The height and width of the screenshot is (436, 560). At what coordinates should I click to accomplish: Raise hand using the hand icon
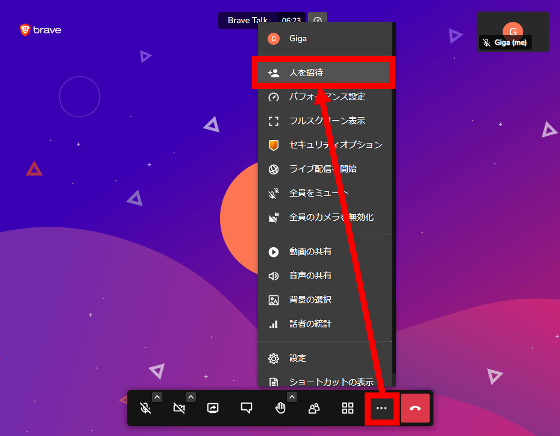(x=280, y=408)
